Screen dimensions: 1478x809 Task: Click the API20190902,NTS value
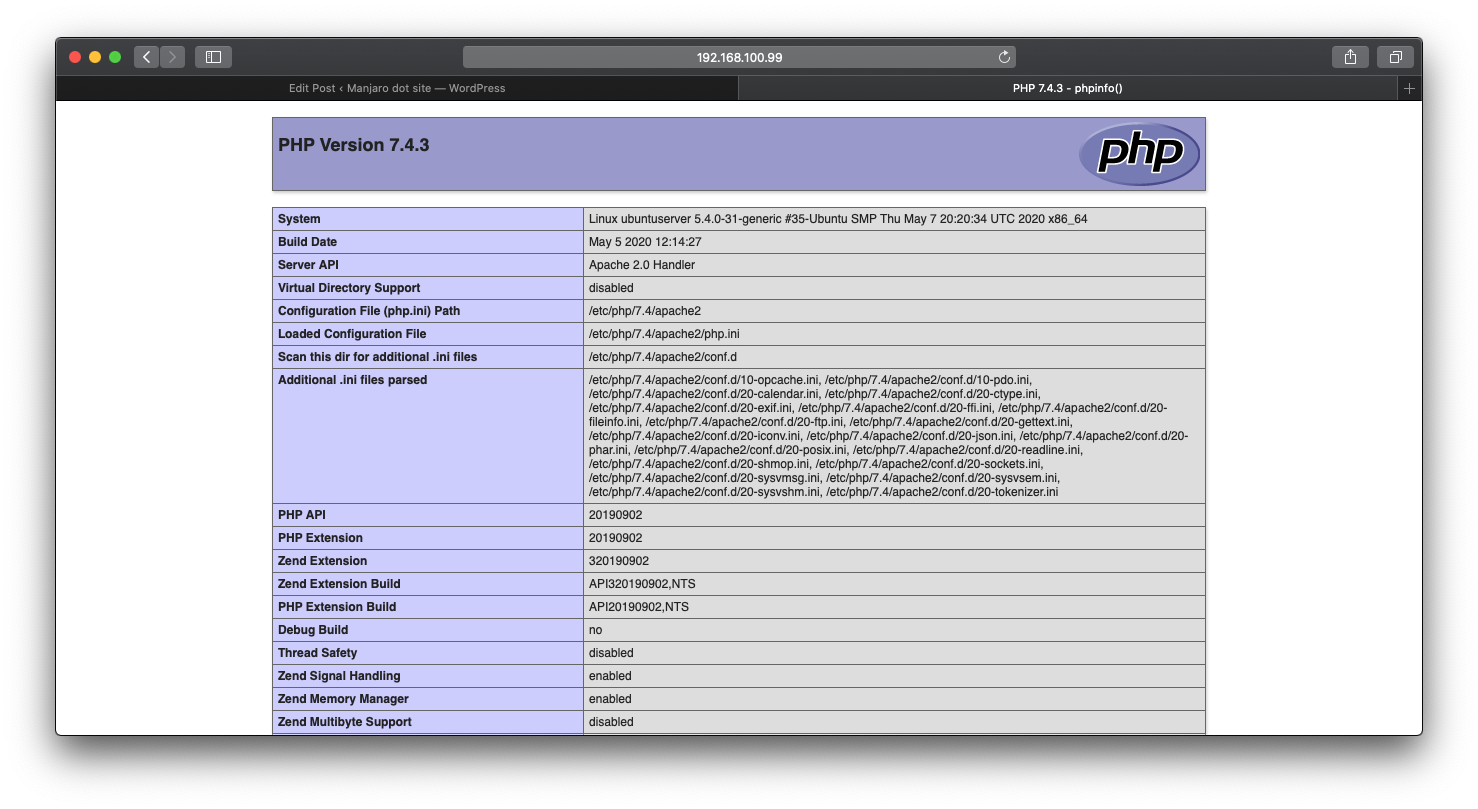point(639,607)
